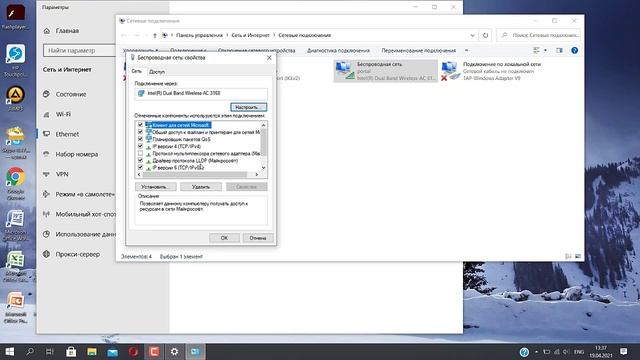Select the IP версии 4 (TCP/IPv4) item
The width and height of the screenshot is (640, 360).
(177, 146)
